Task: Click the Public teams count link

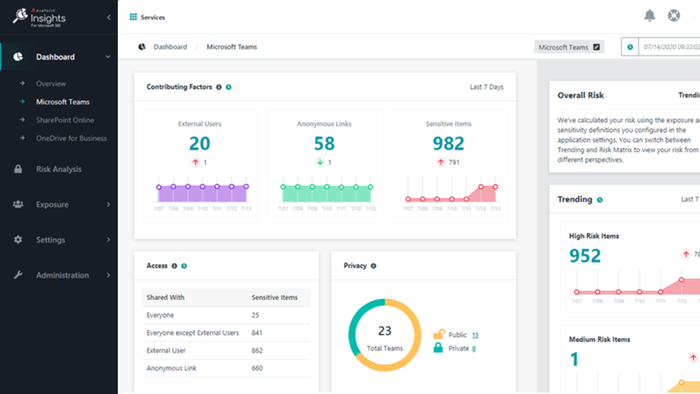Action: click(475, 335)
